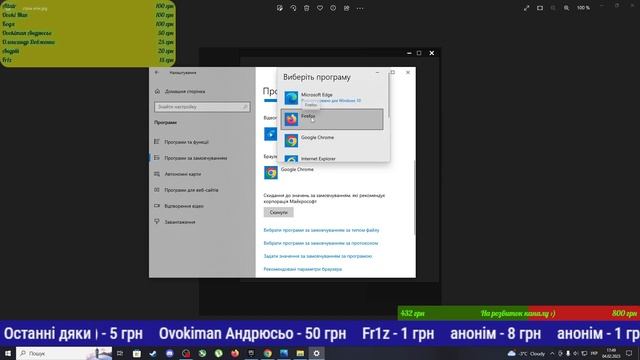Viewport: 640px width, 360px height.
Task: Expand hidden system tray icons chevron
Action: point(552,353)
